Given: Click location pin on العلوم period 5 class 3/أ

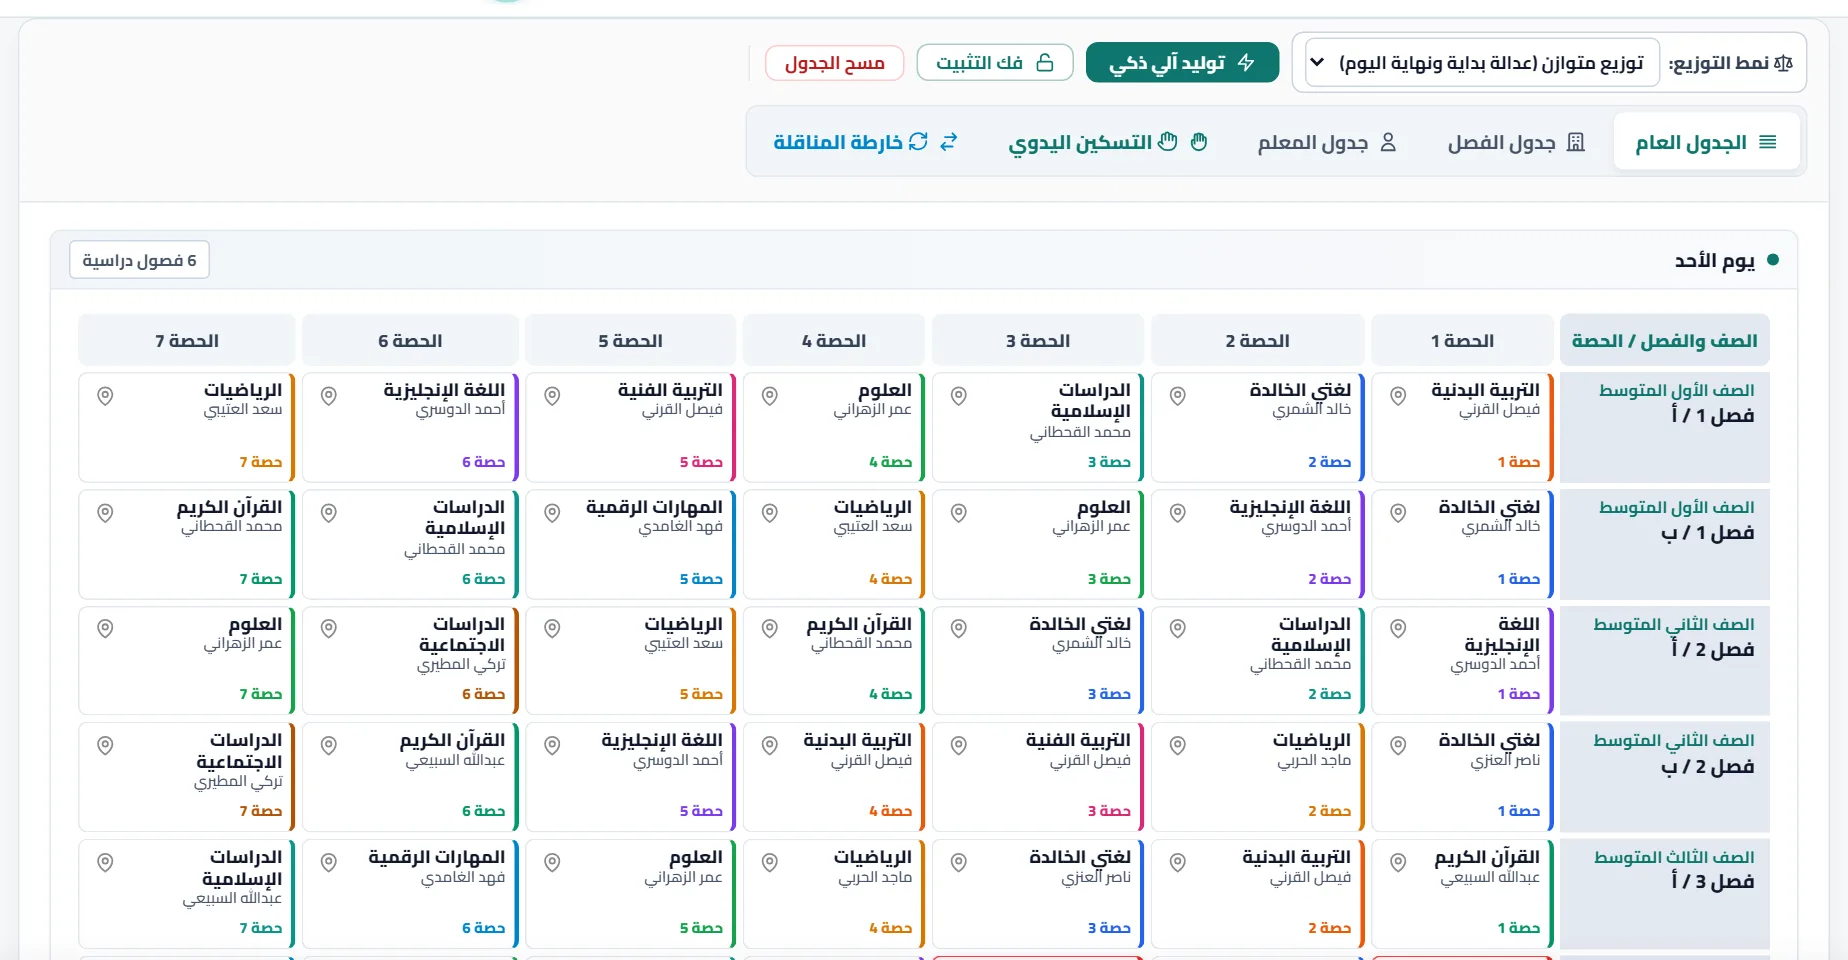Looking at the screenshot, I should [x=551, y=862].
